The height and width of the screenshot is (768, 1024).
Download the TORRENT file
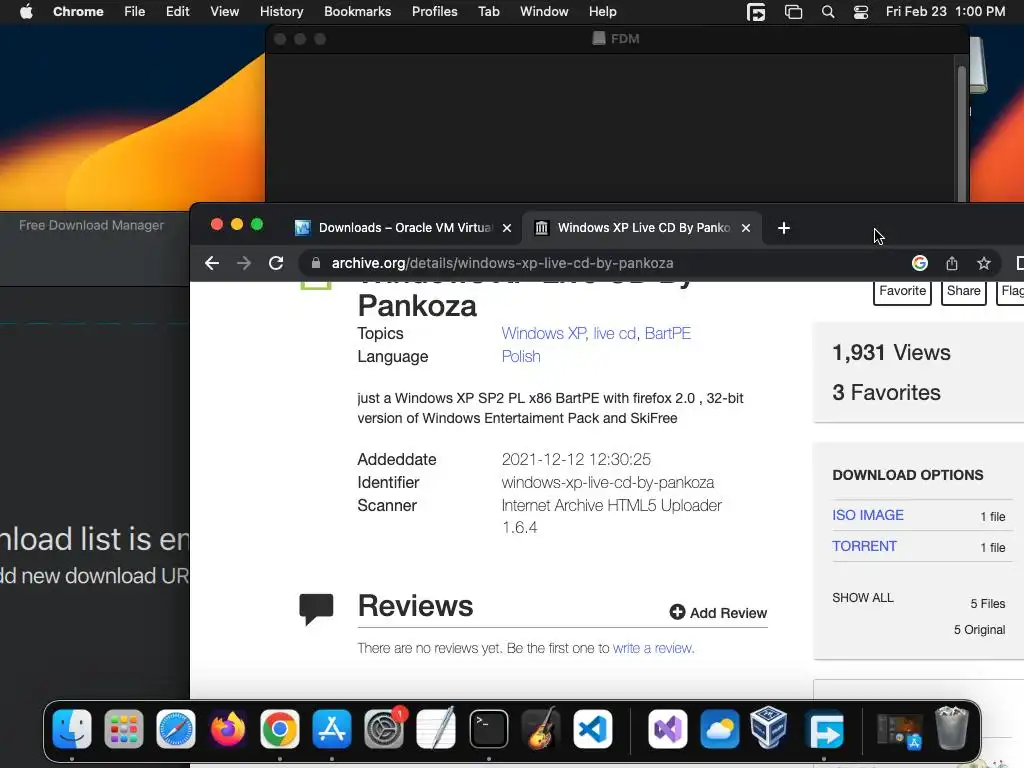[864, 546]
